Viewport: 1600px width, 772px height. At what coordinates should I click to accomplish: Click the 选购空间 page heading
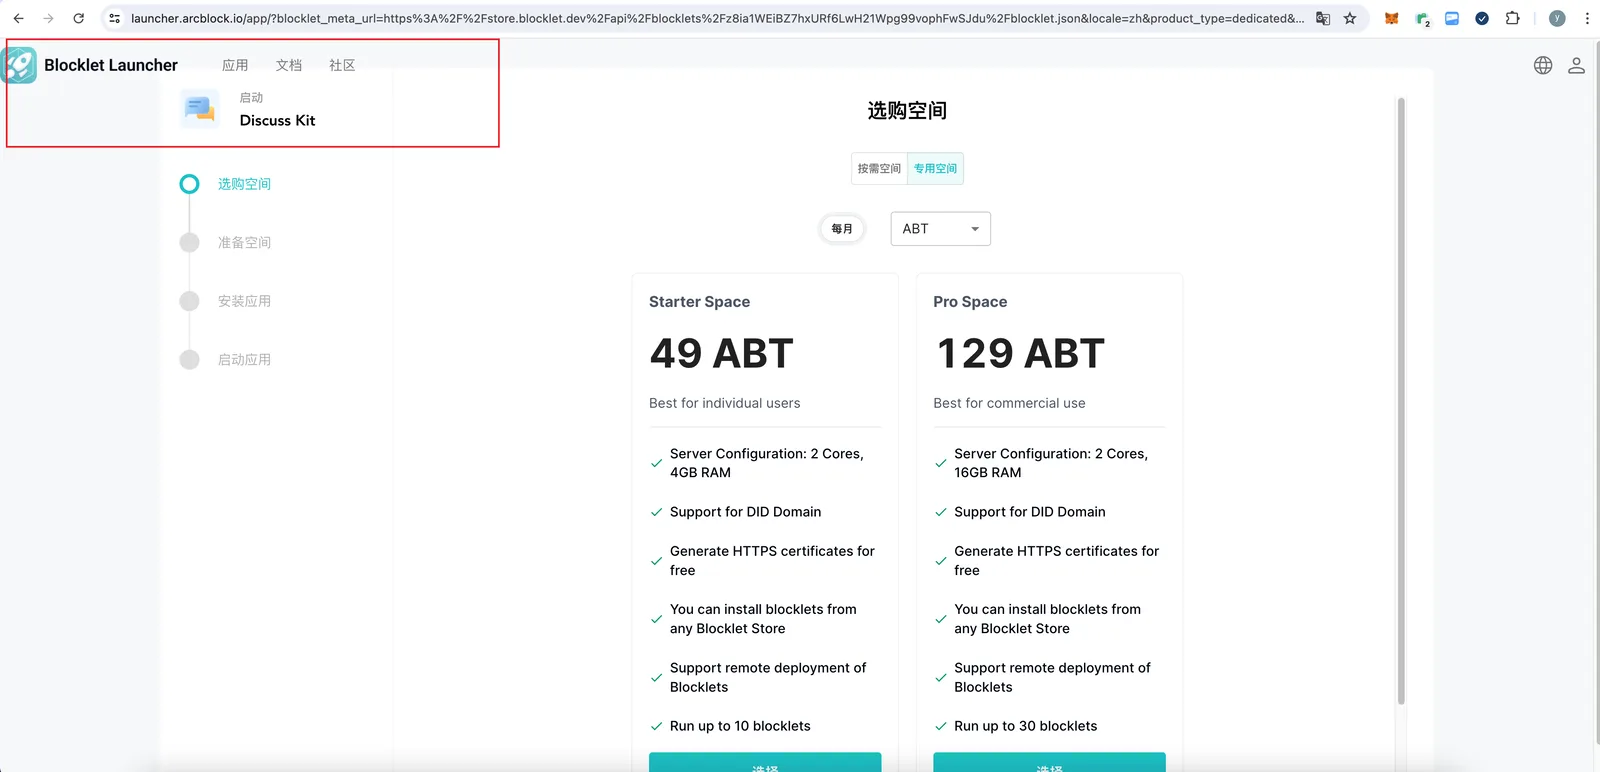tap(907, 111)
